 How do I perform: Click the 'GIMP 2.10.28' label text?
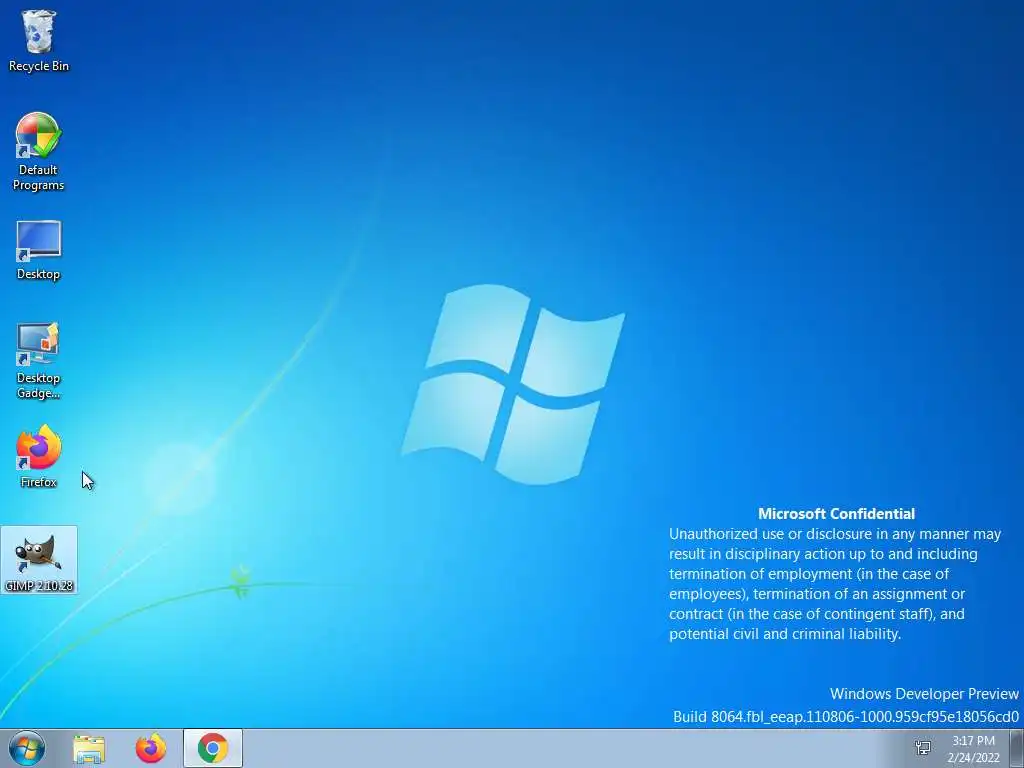coord(39,586)
